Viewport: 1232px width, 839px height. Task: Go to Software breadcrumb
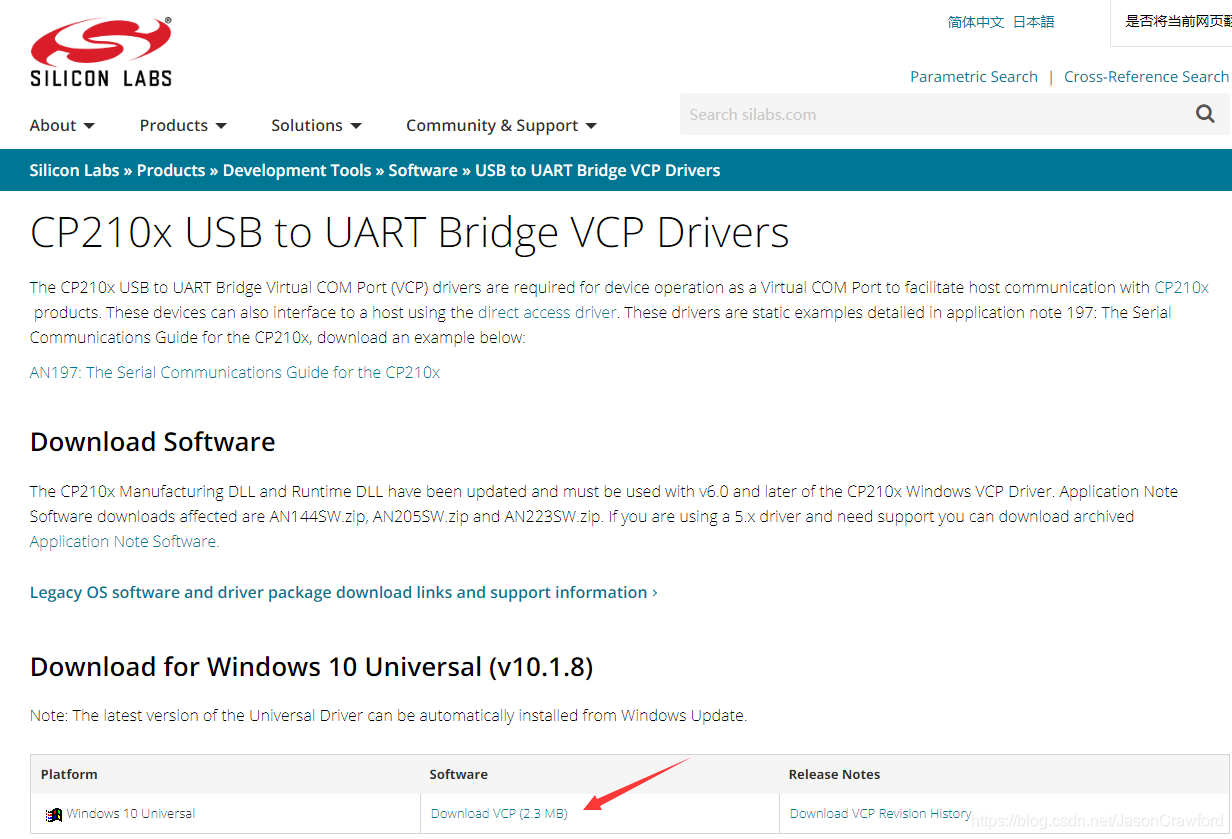[423, 170]
